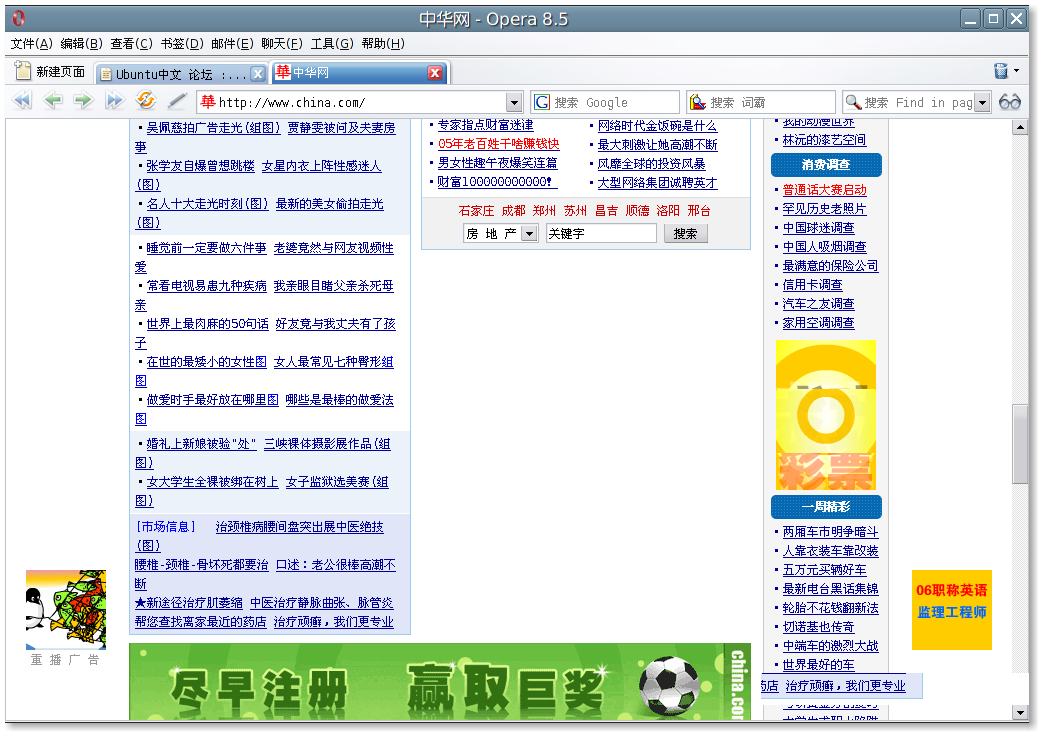Viewport: 1038px width, 732px height.
Task: Click the 中华网 tab favicon
Action: [283, 72]
